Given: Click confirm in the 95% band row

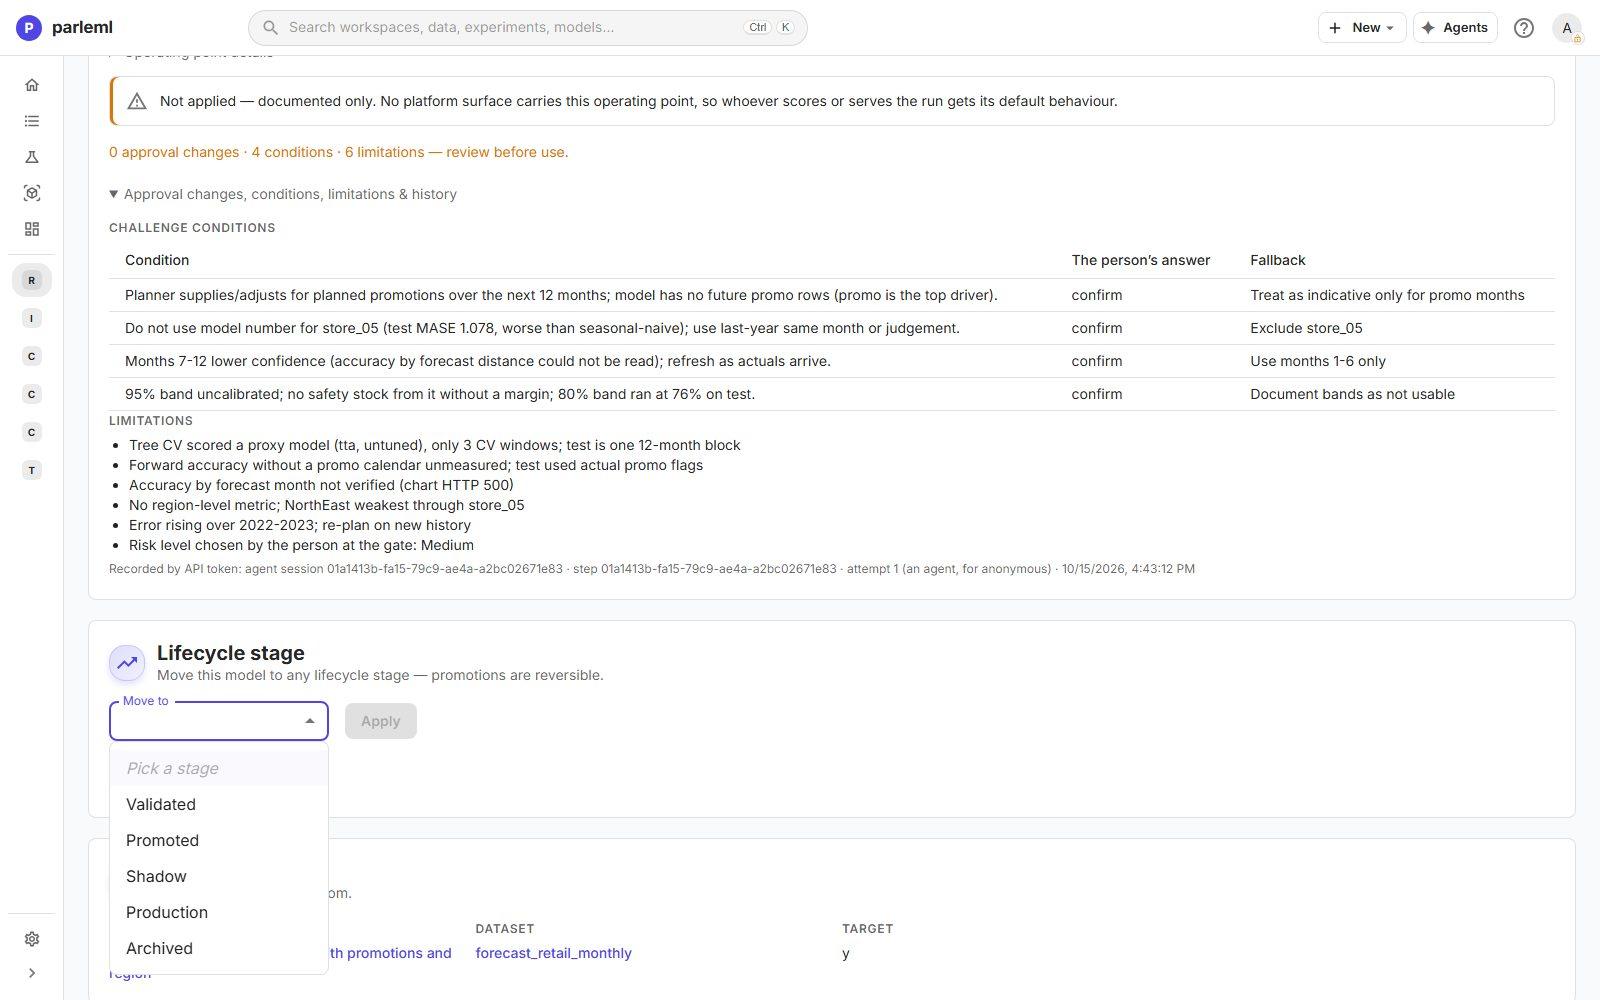Looking at the screenshot, I should click(x=1097, y=394).
